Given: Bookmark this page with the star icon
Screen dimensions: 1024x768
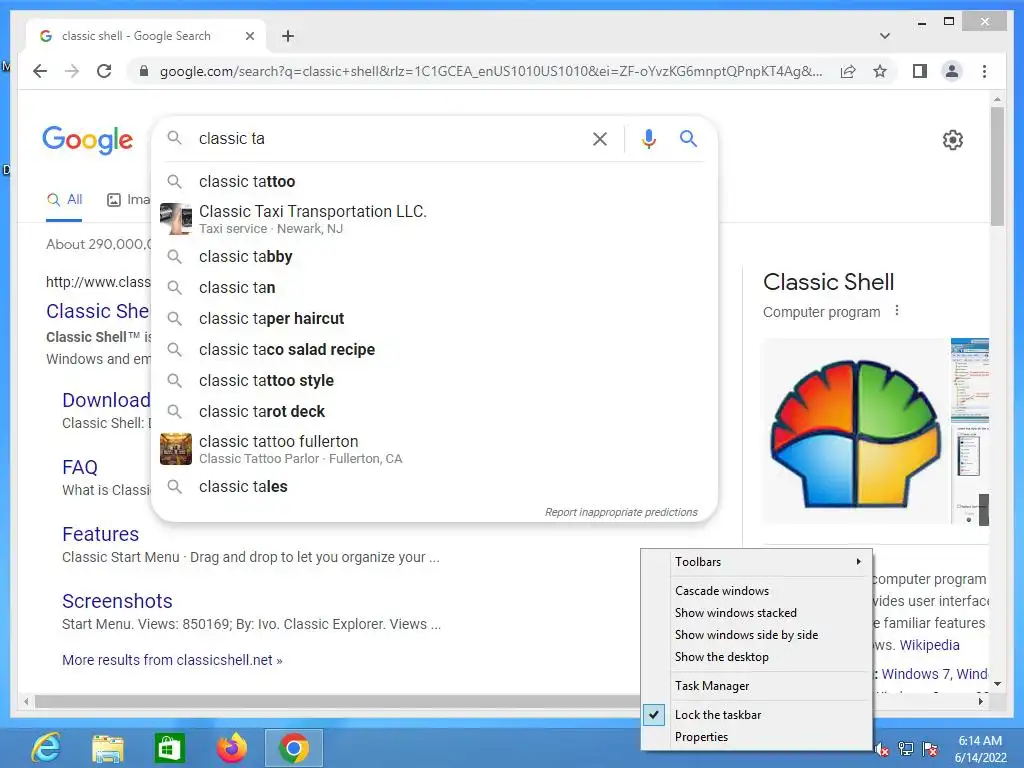Looking at the screenshot, I should click(880, 71).
